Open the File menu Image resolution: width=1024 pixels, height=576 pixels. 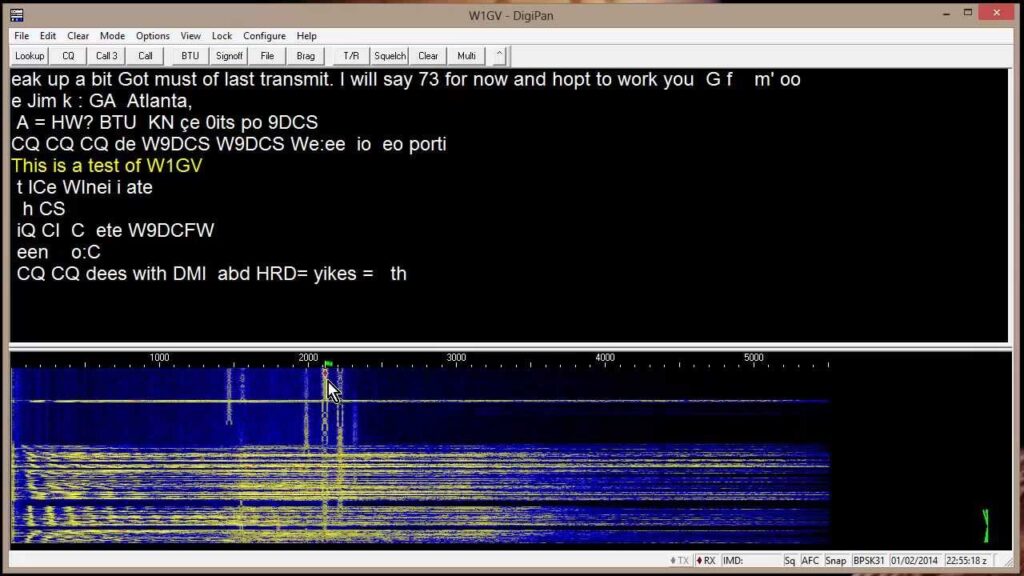coord(22,36)
